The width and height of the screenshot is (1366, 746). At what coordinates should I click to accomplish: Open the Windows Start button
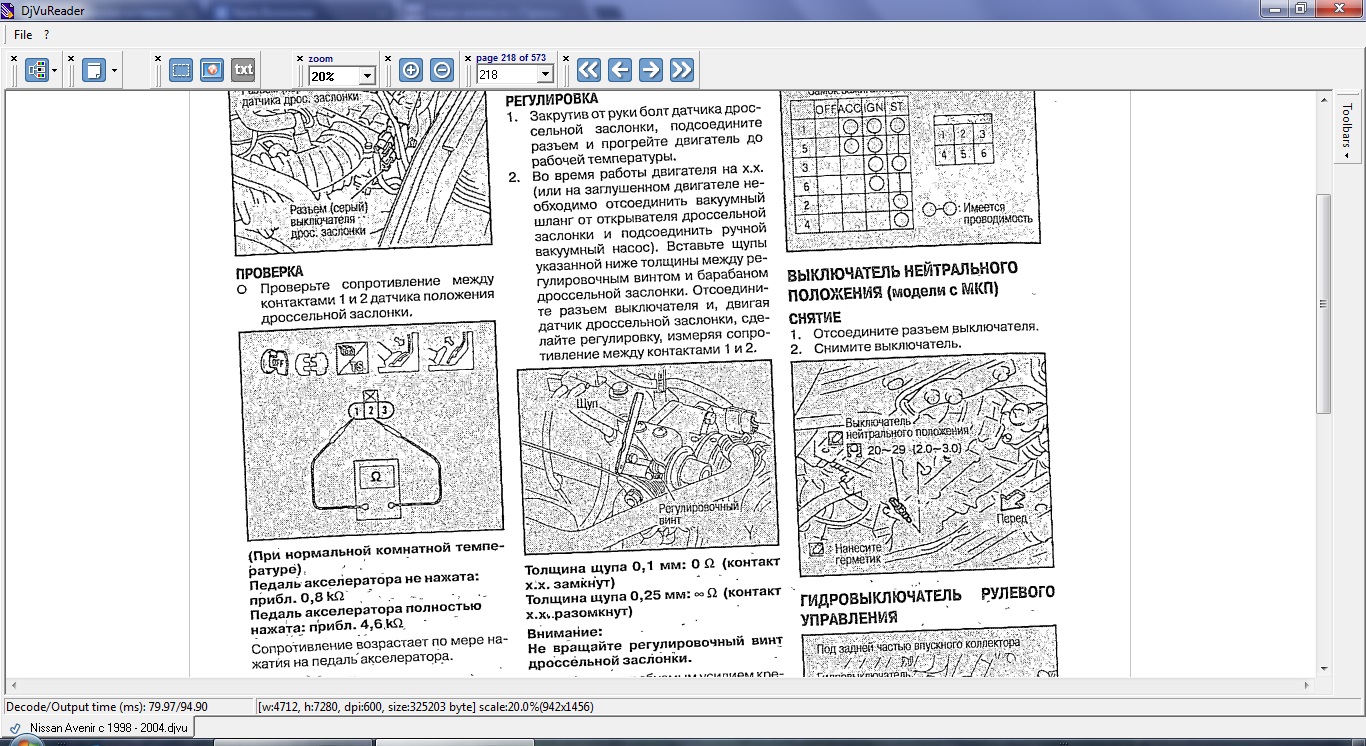[x=28, y=744]
